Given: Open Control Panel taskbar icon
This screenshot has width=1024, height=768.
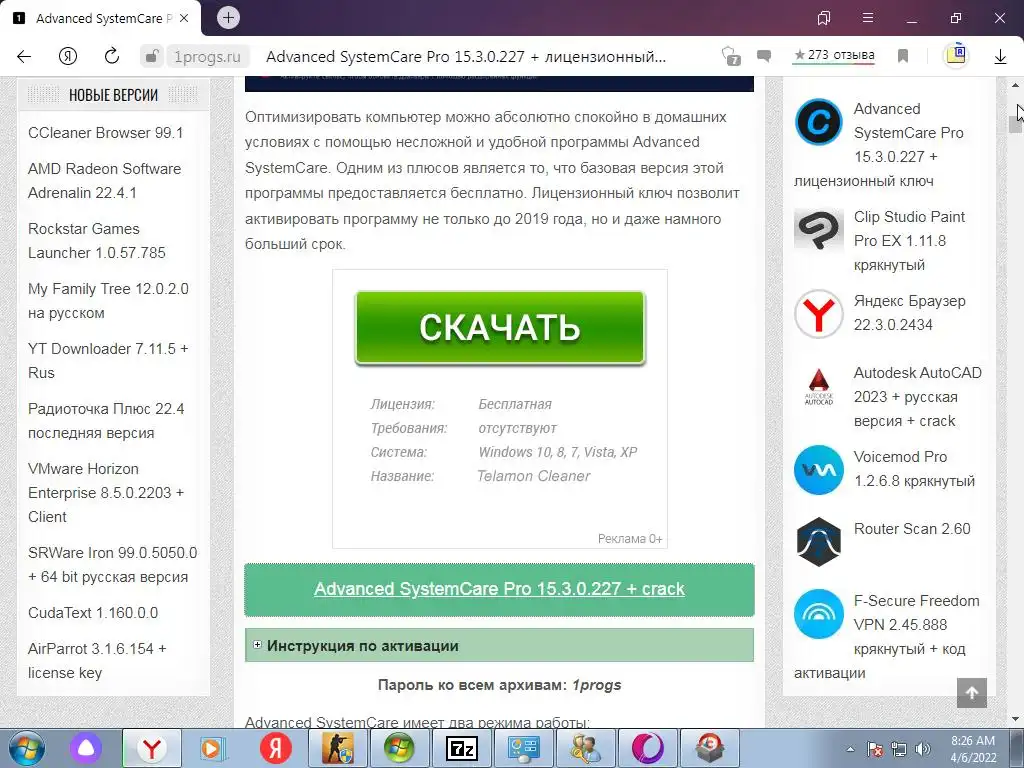Looking at the screenshot, I should tap(524, 748).
